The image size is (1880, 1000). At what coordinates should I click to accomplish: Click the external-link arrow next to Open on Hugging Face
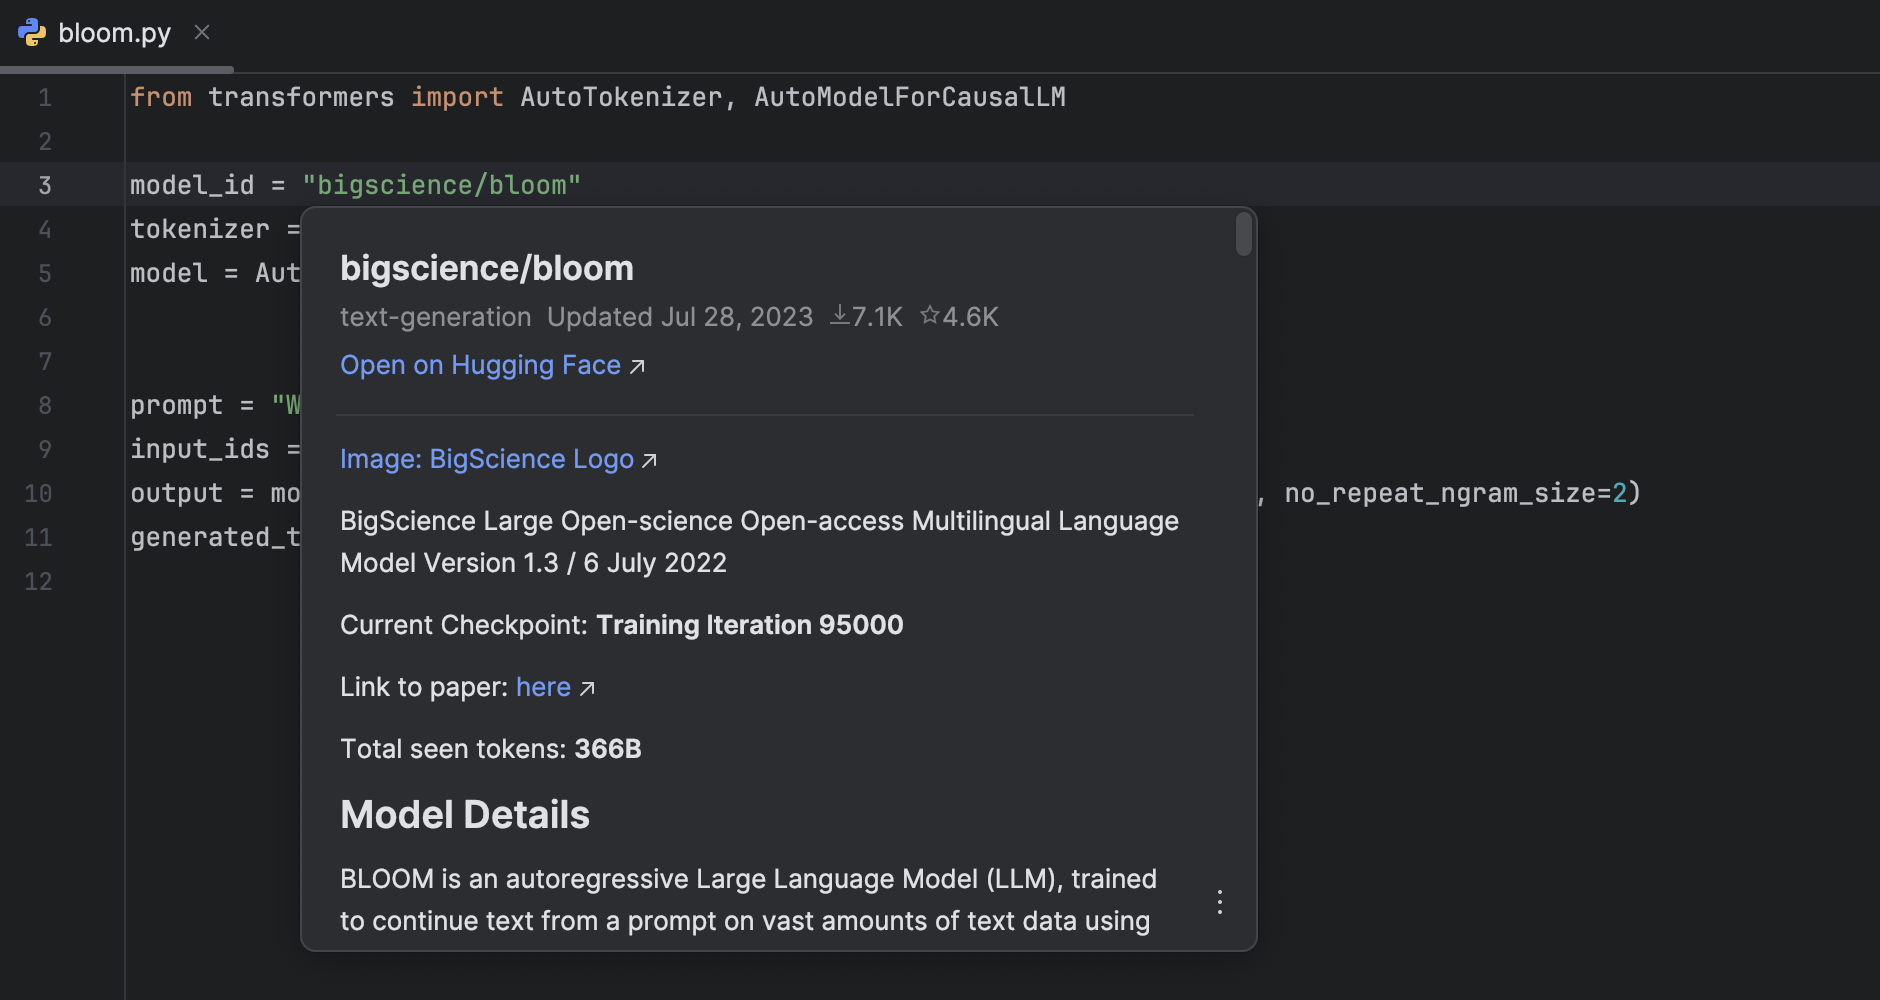(637, 366)
